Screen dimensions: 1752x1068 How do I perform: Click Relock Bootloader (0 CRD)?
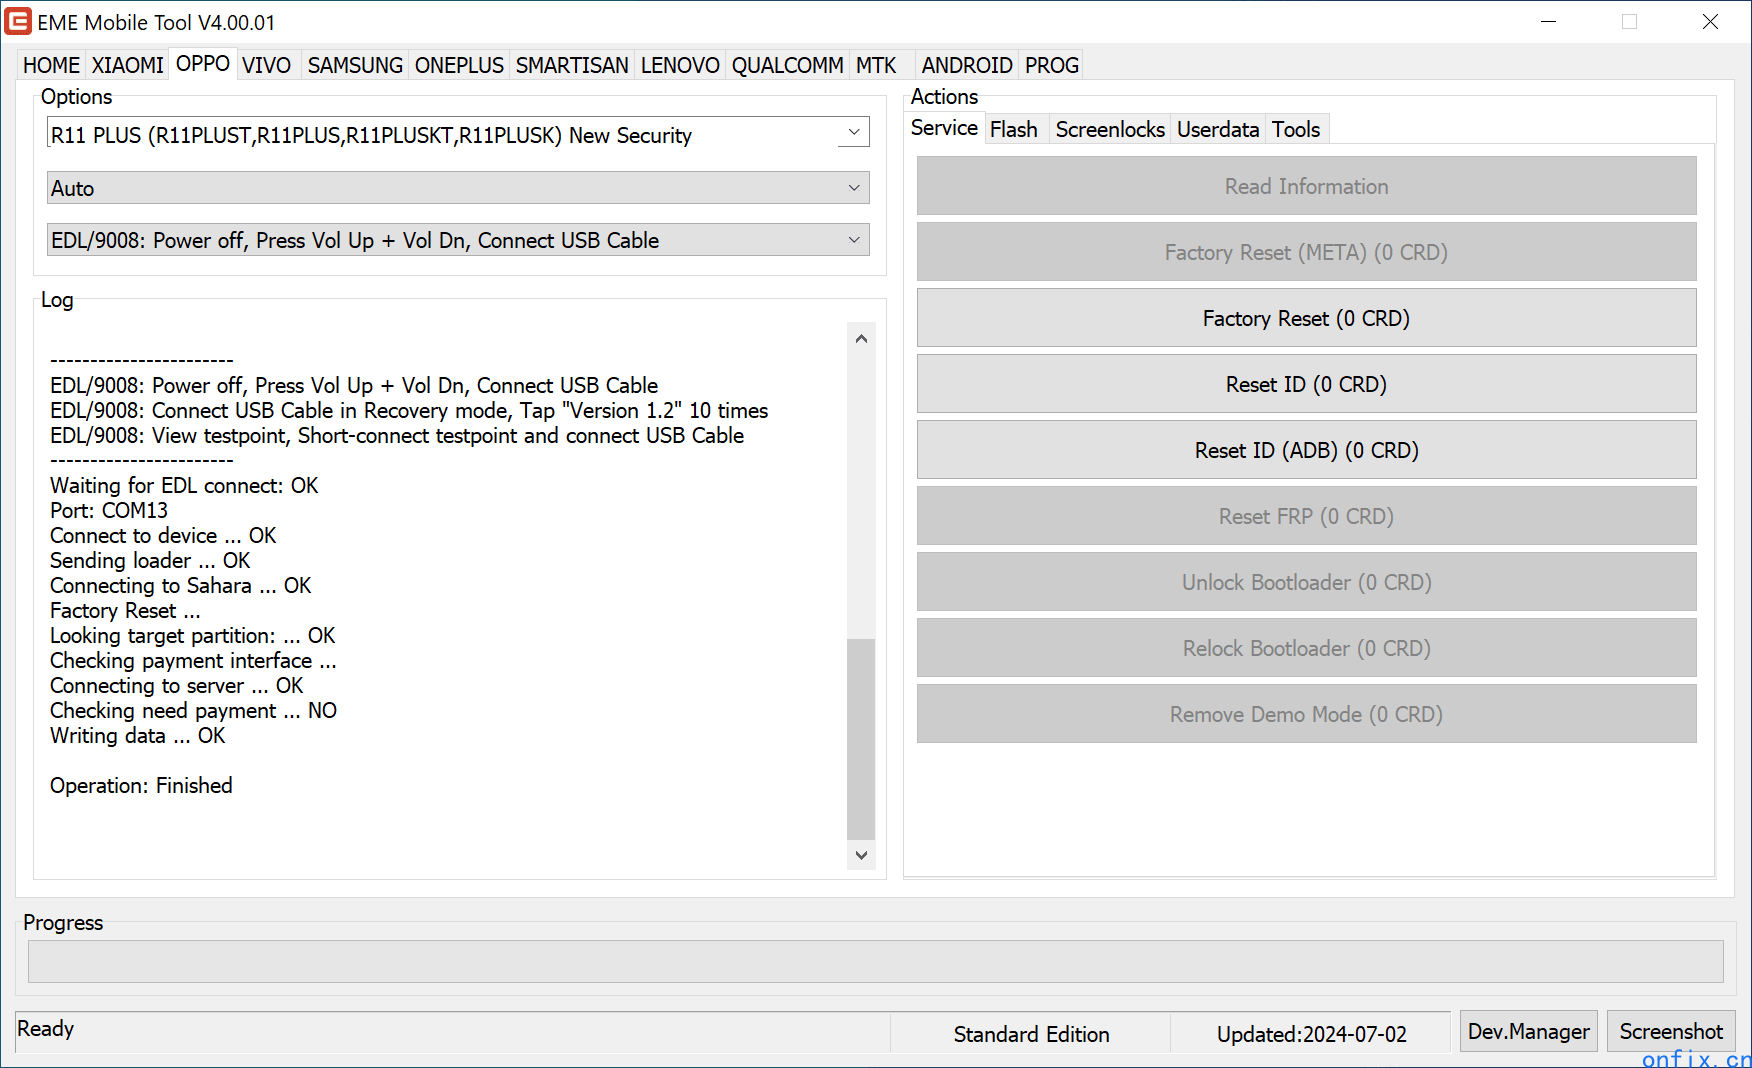[1306, 648]
